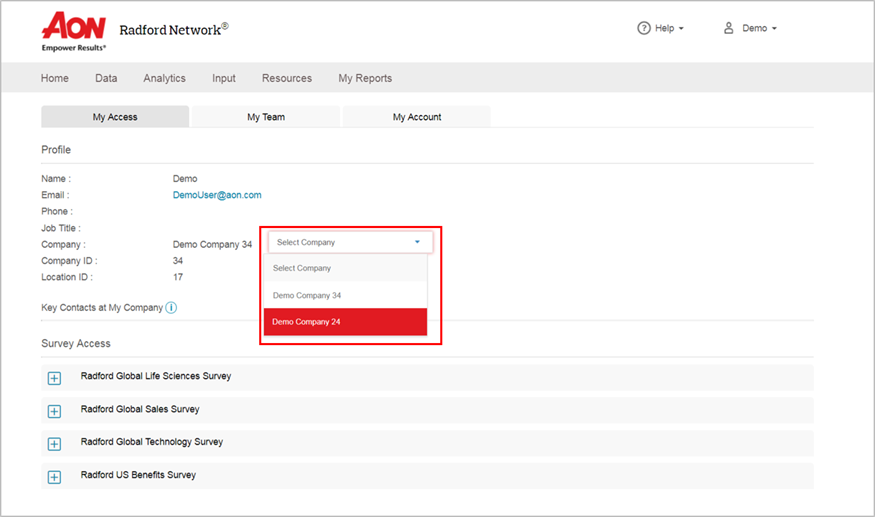Screen dimensions: 875x517
Task: Click the Location ID value 17
Action: click(x=178, y=277)
